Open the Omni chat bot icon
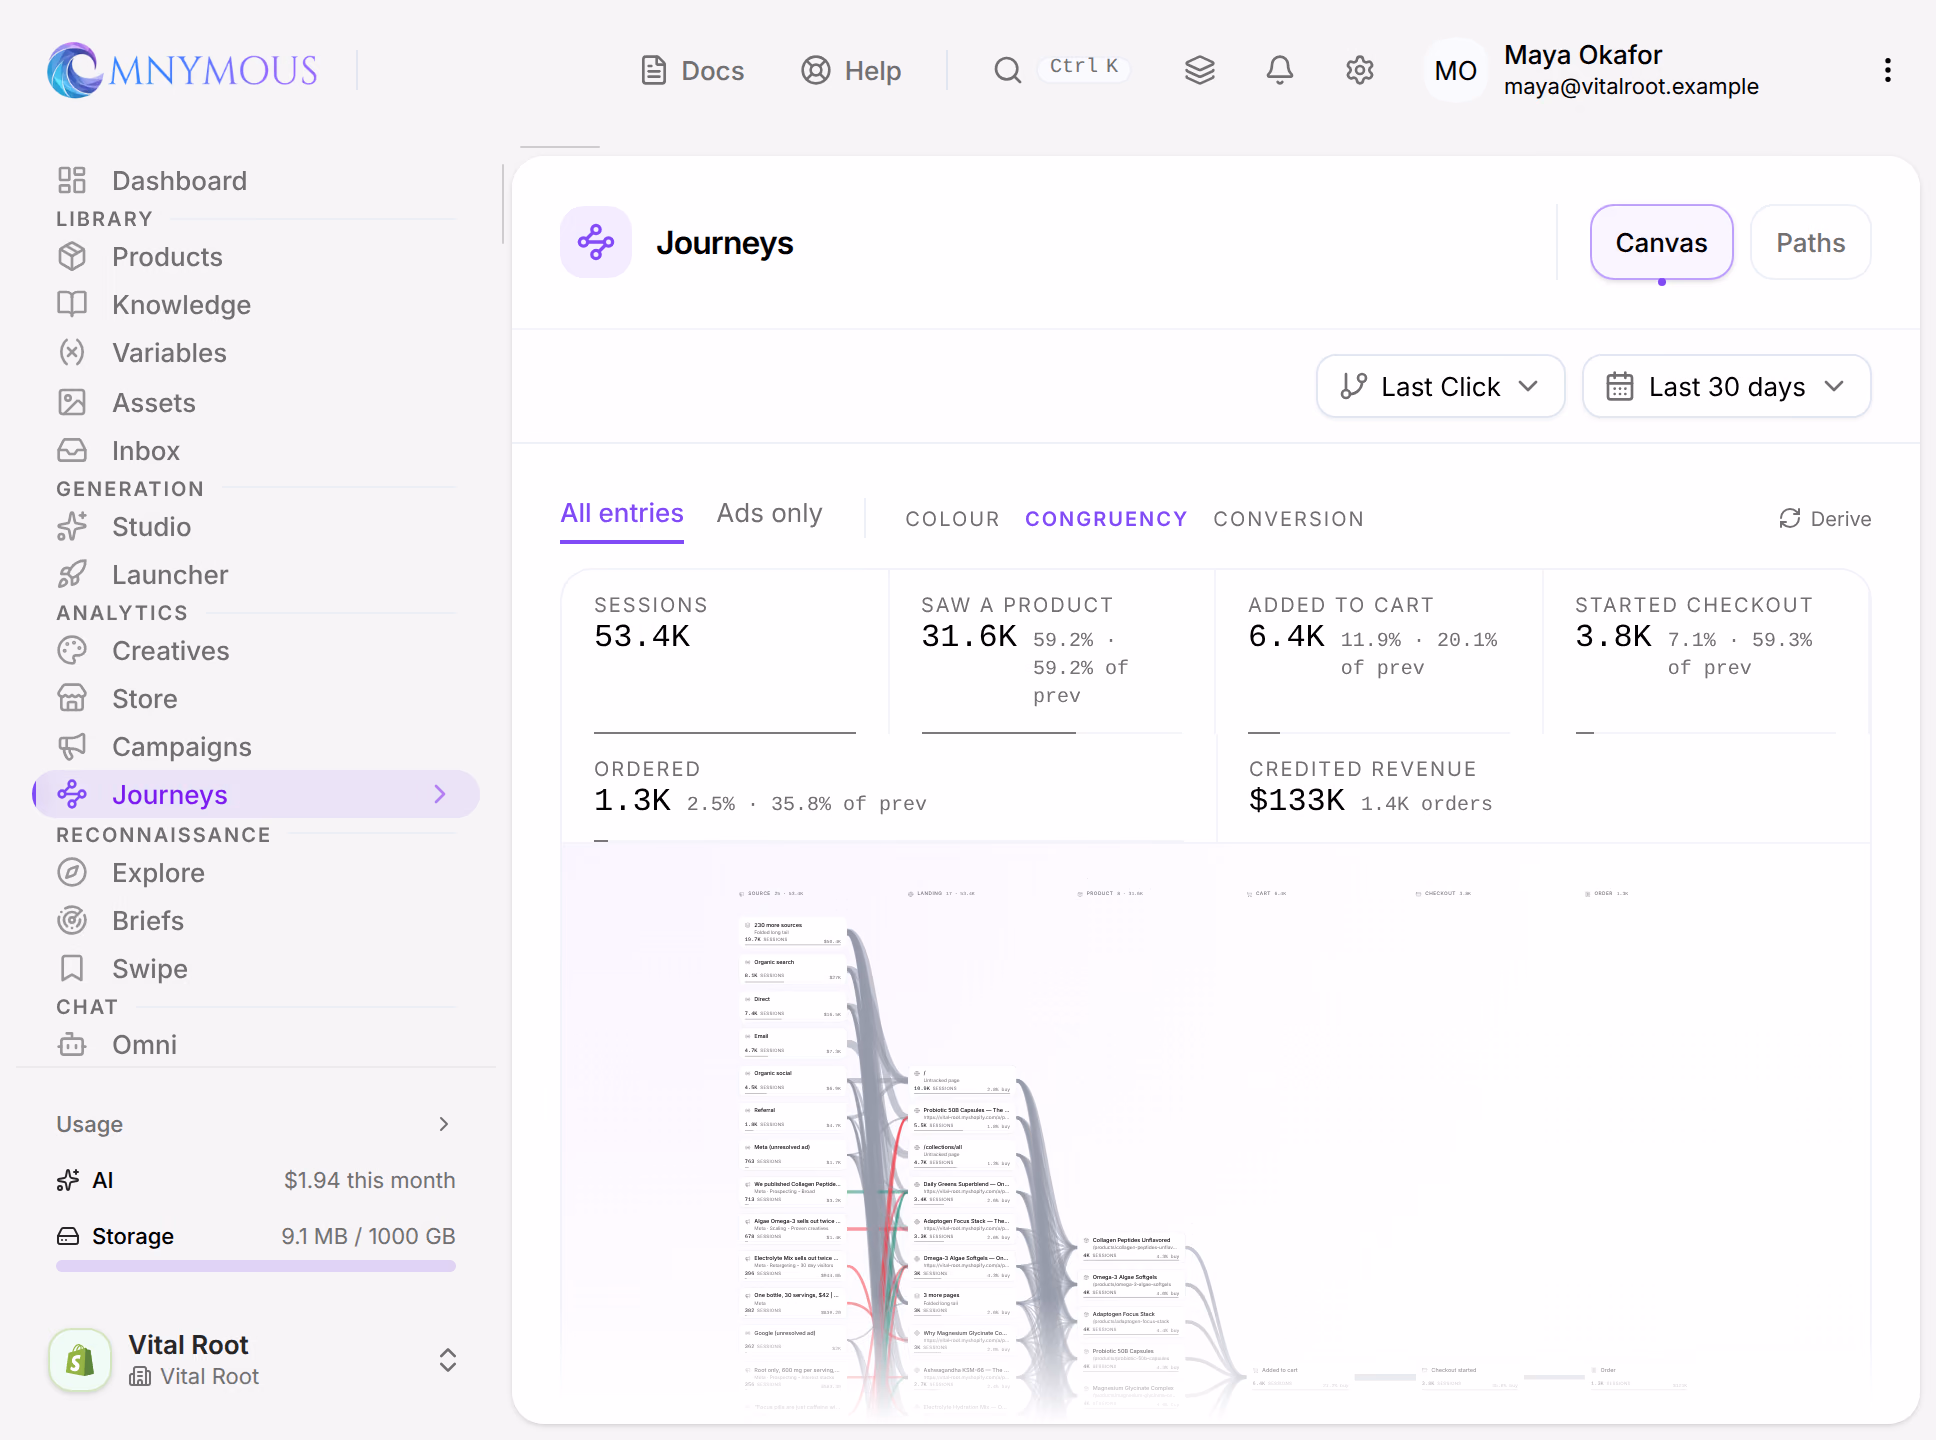Viewport: 1936px width, 1440px height. tap(72, 1044)
